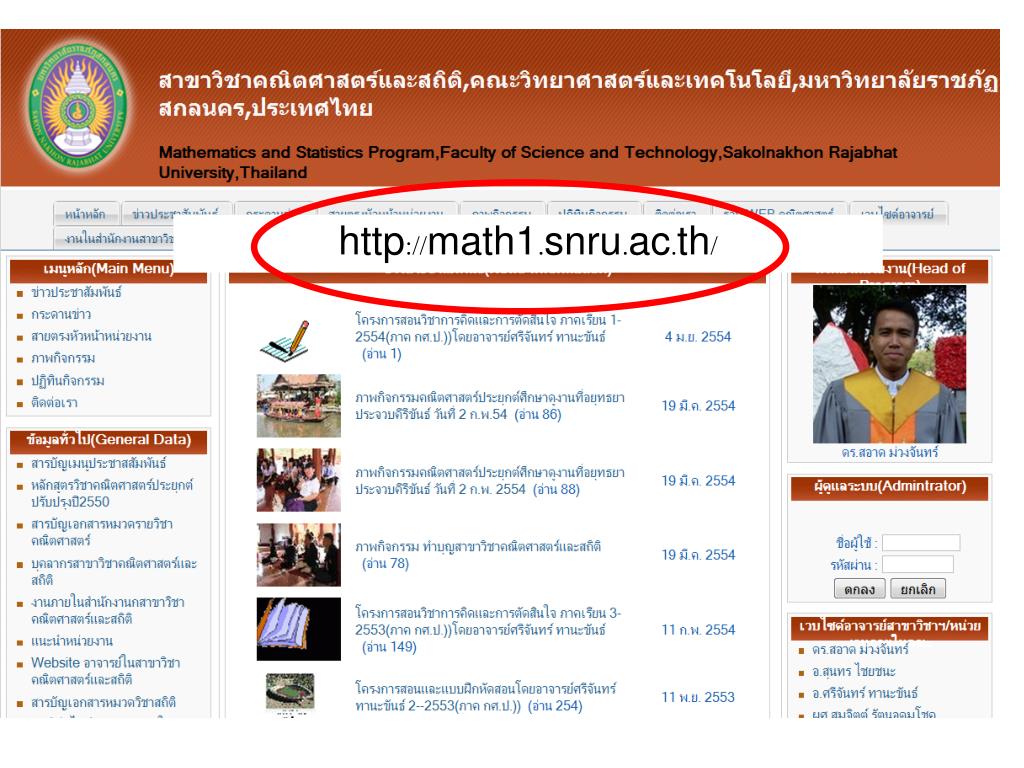The width and height of the screenshot is (1024, 768).
Task: Open หลักสูตรวิชาคณิตศาสตร์ประยุกต์ ปรับปรุงปี2550 link
Action: point(112,493)
